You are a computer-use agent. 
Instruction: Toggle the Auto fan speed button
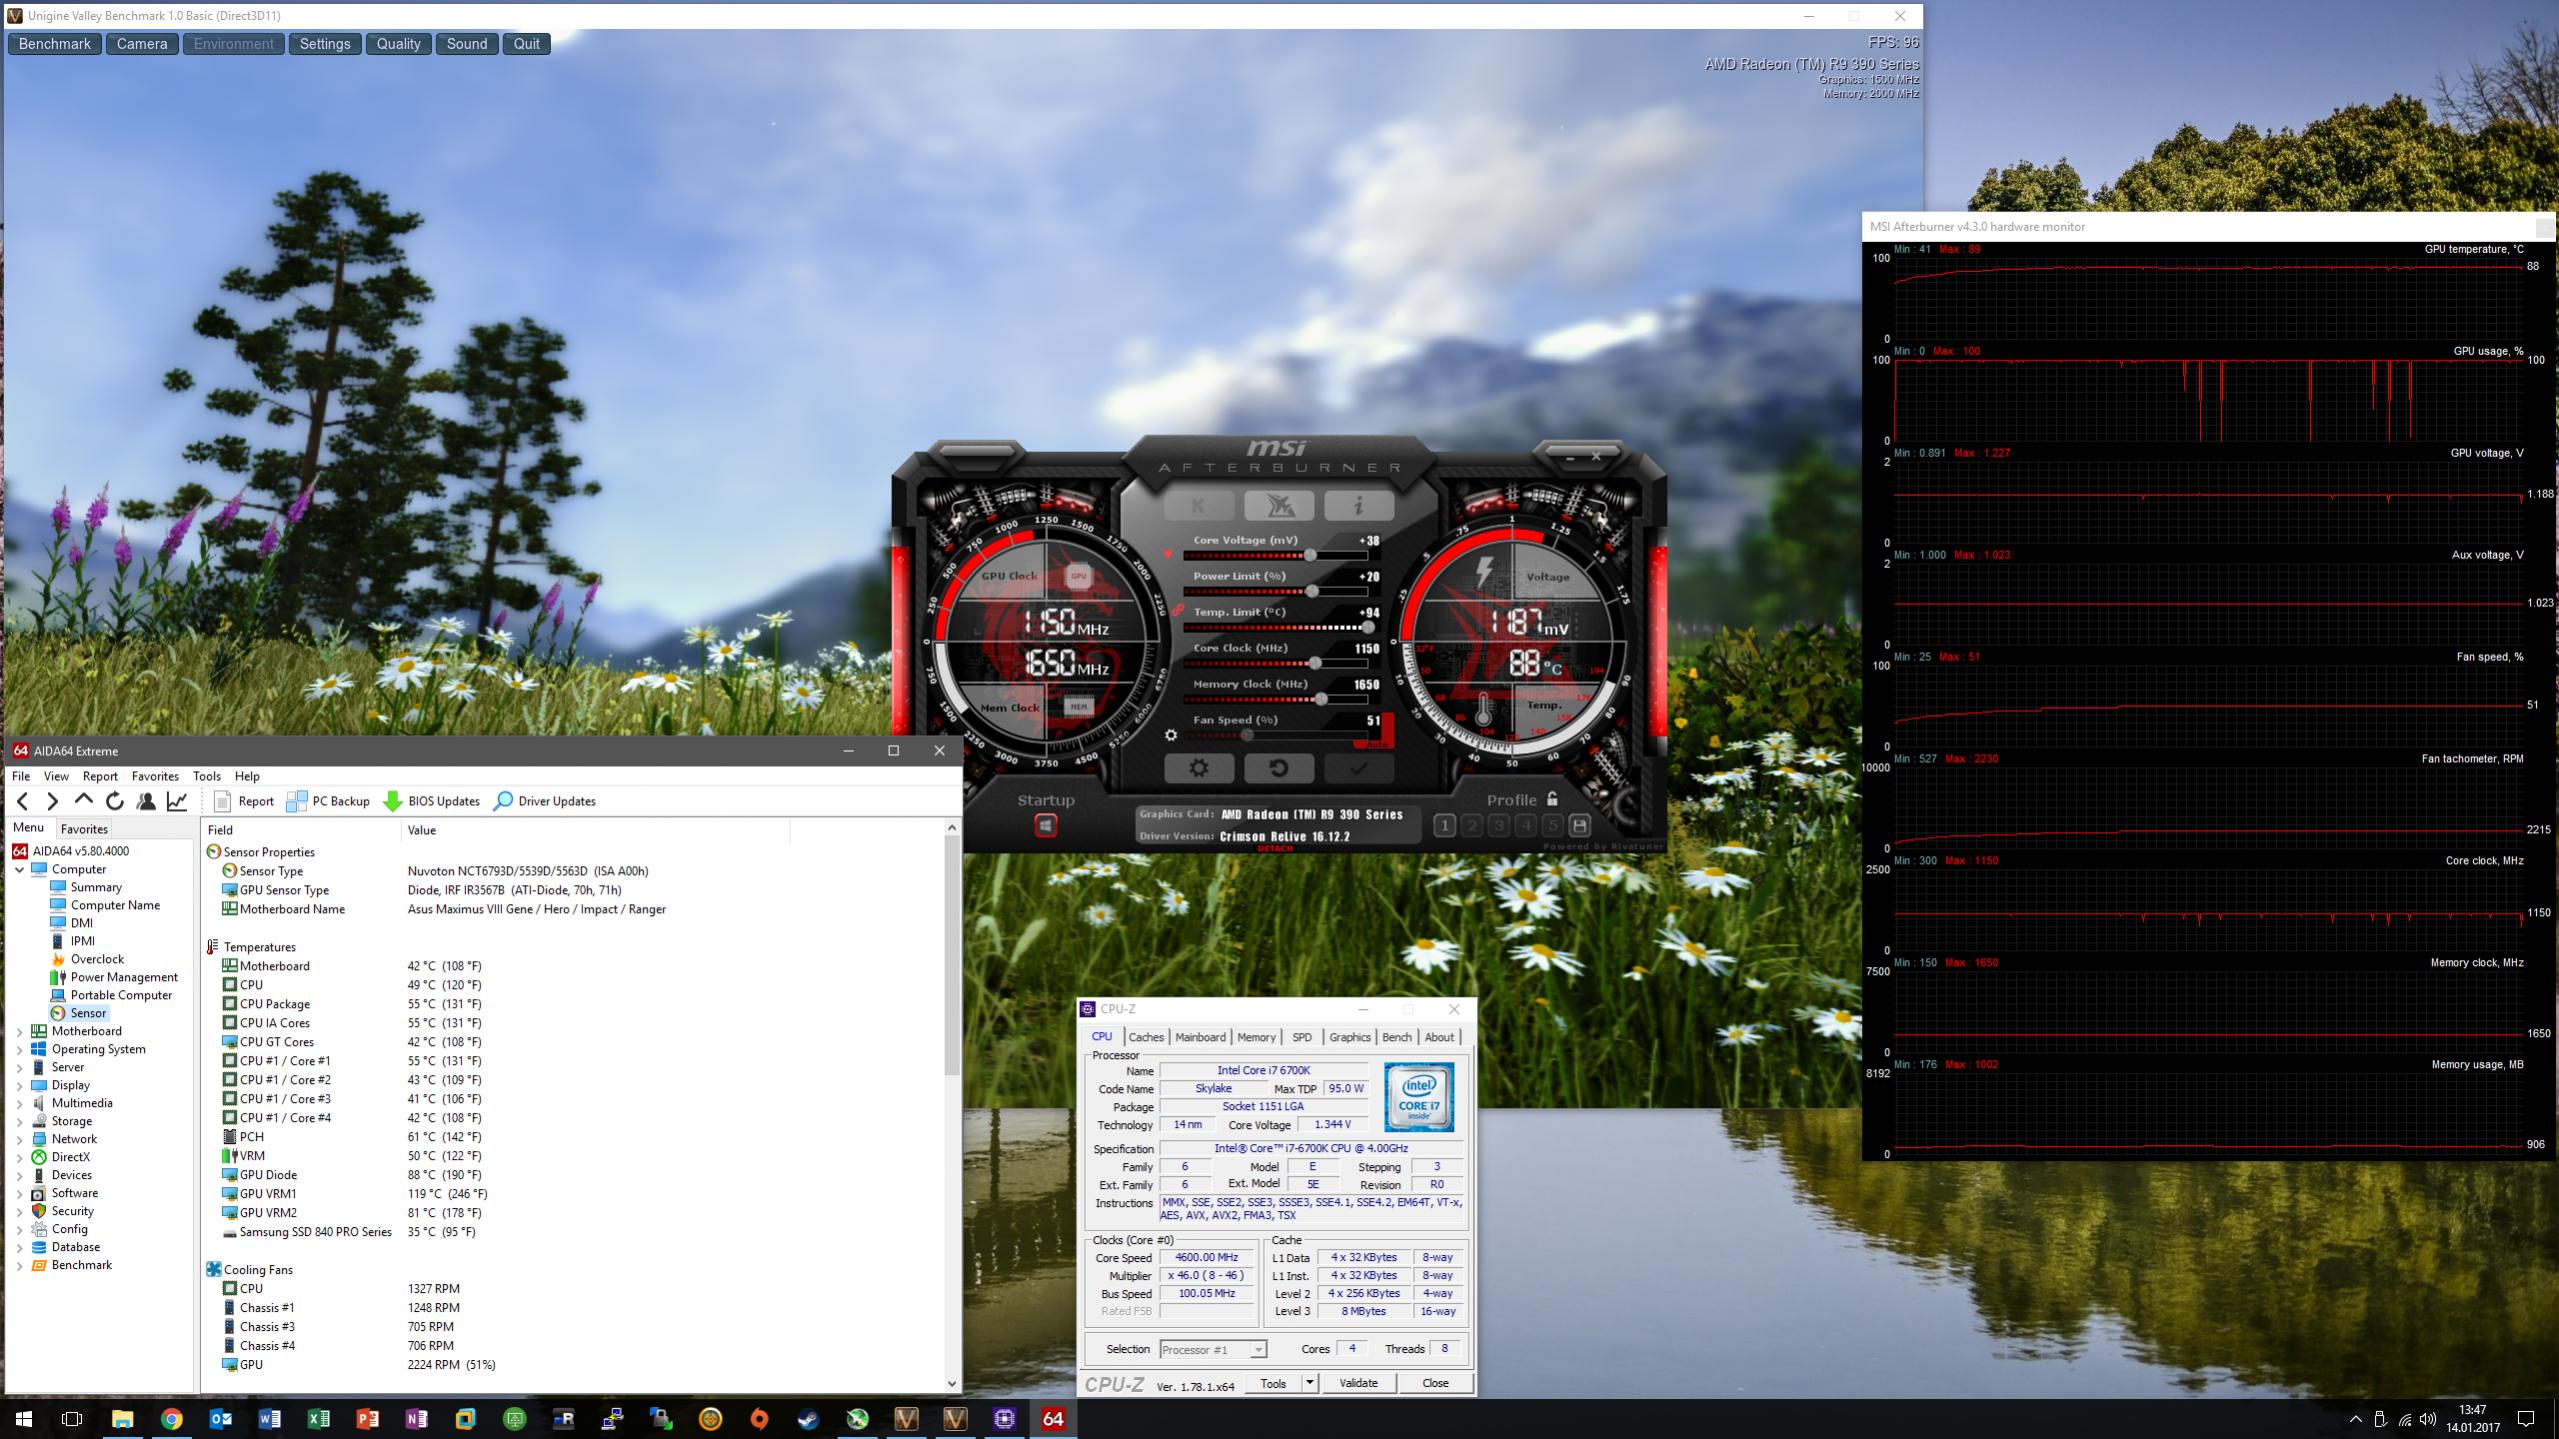coord(1377,743)
